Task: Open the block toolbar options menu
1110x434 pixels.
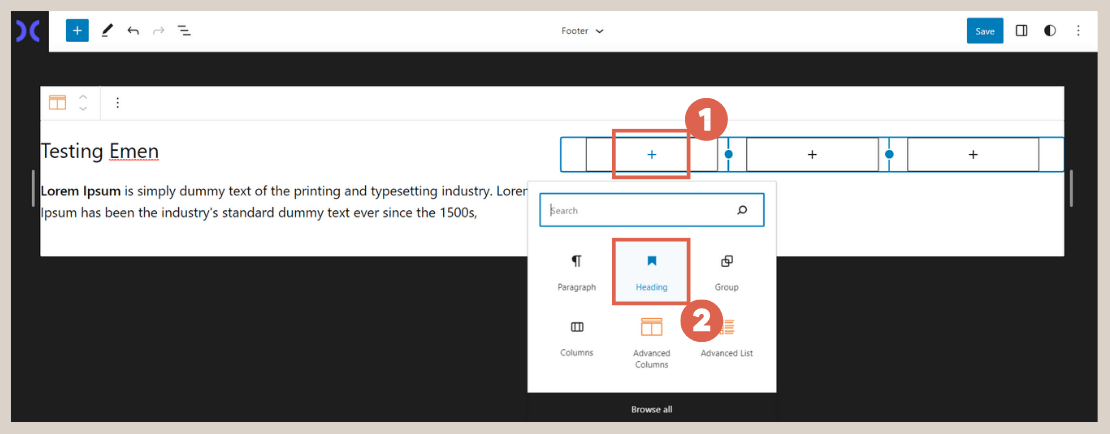Action: coord(117,102)
